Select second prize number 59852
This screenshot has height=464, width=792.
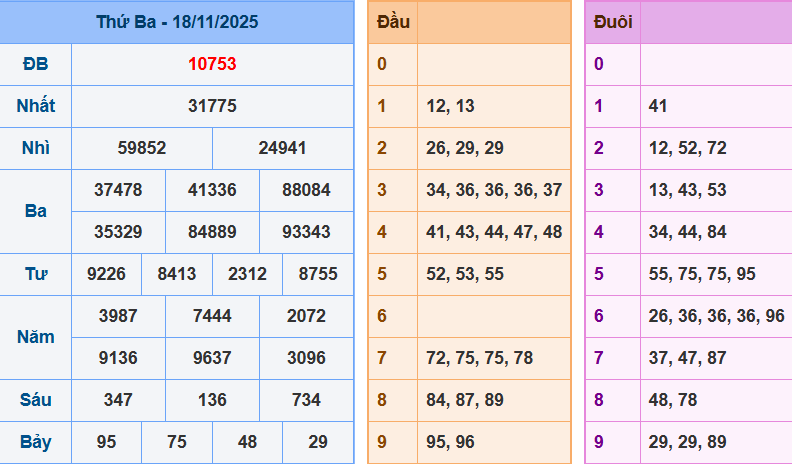coord(142,148)
